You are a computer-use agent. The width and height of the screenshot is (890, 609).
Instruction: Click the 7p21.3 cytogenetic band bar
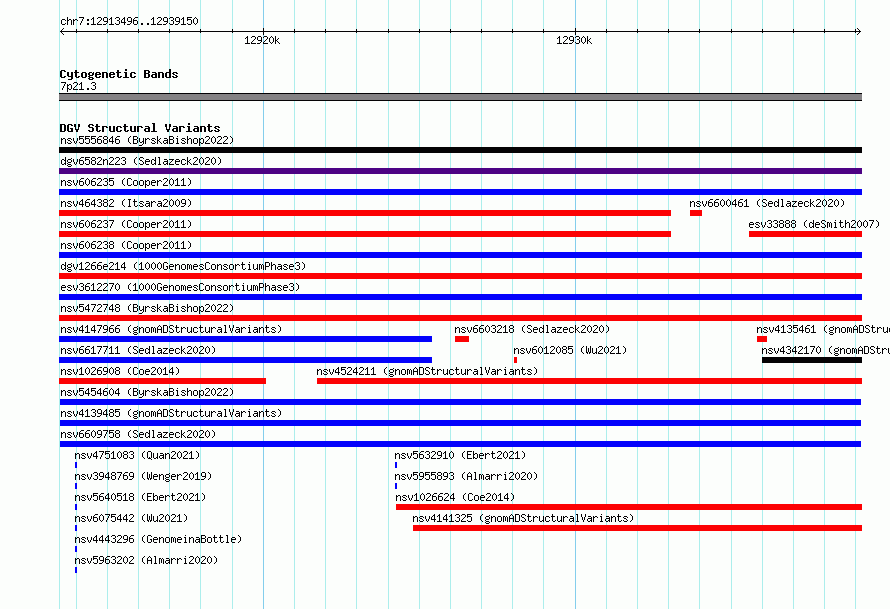coord(460,97)
